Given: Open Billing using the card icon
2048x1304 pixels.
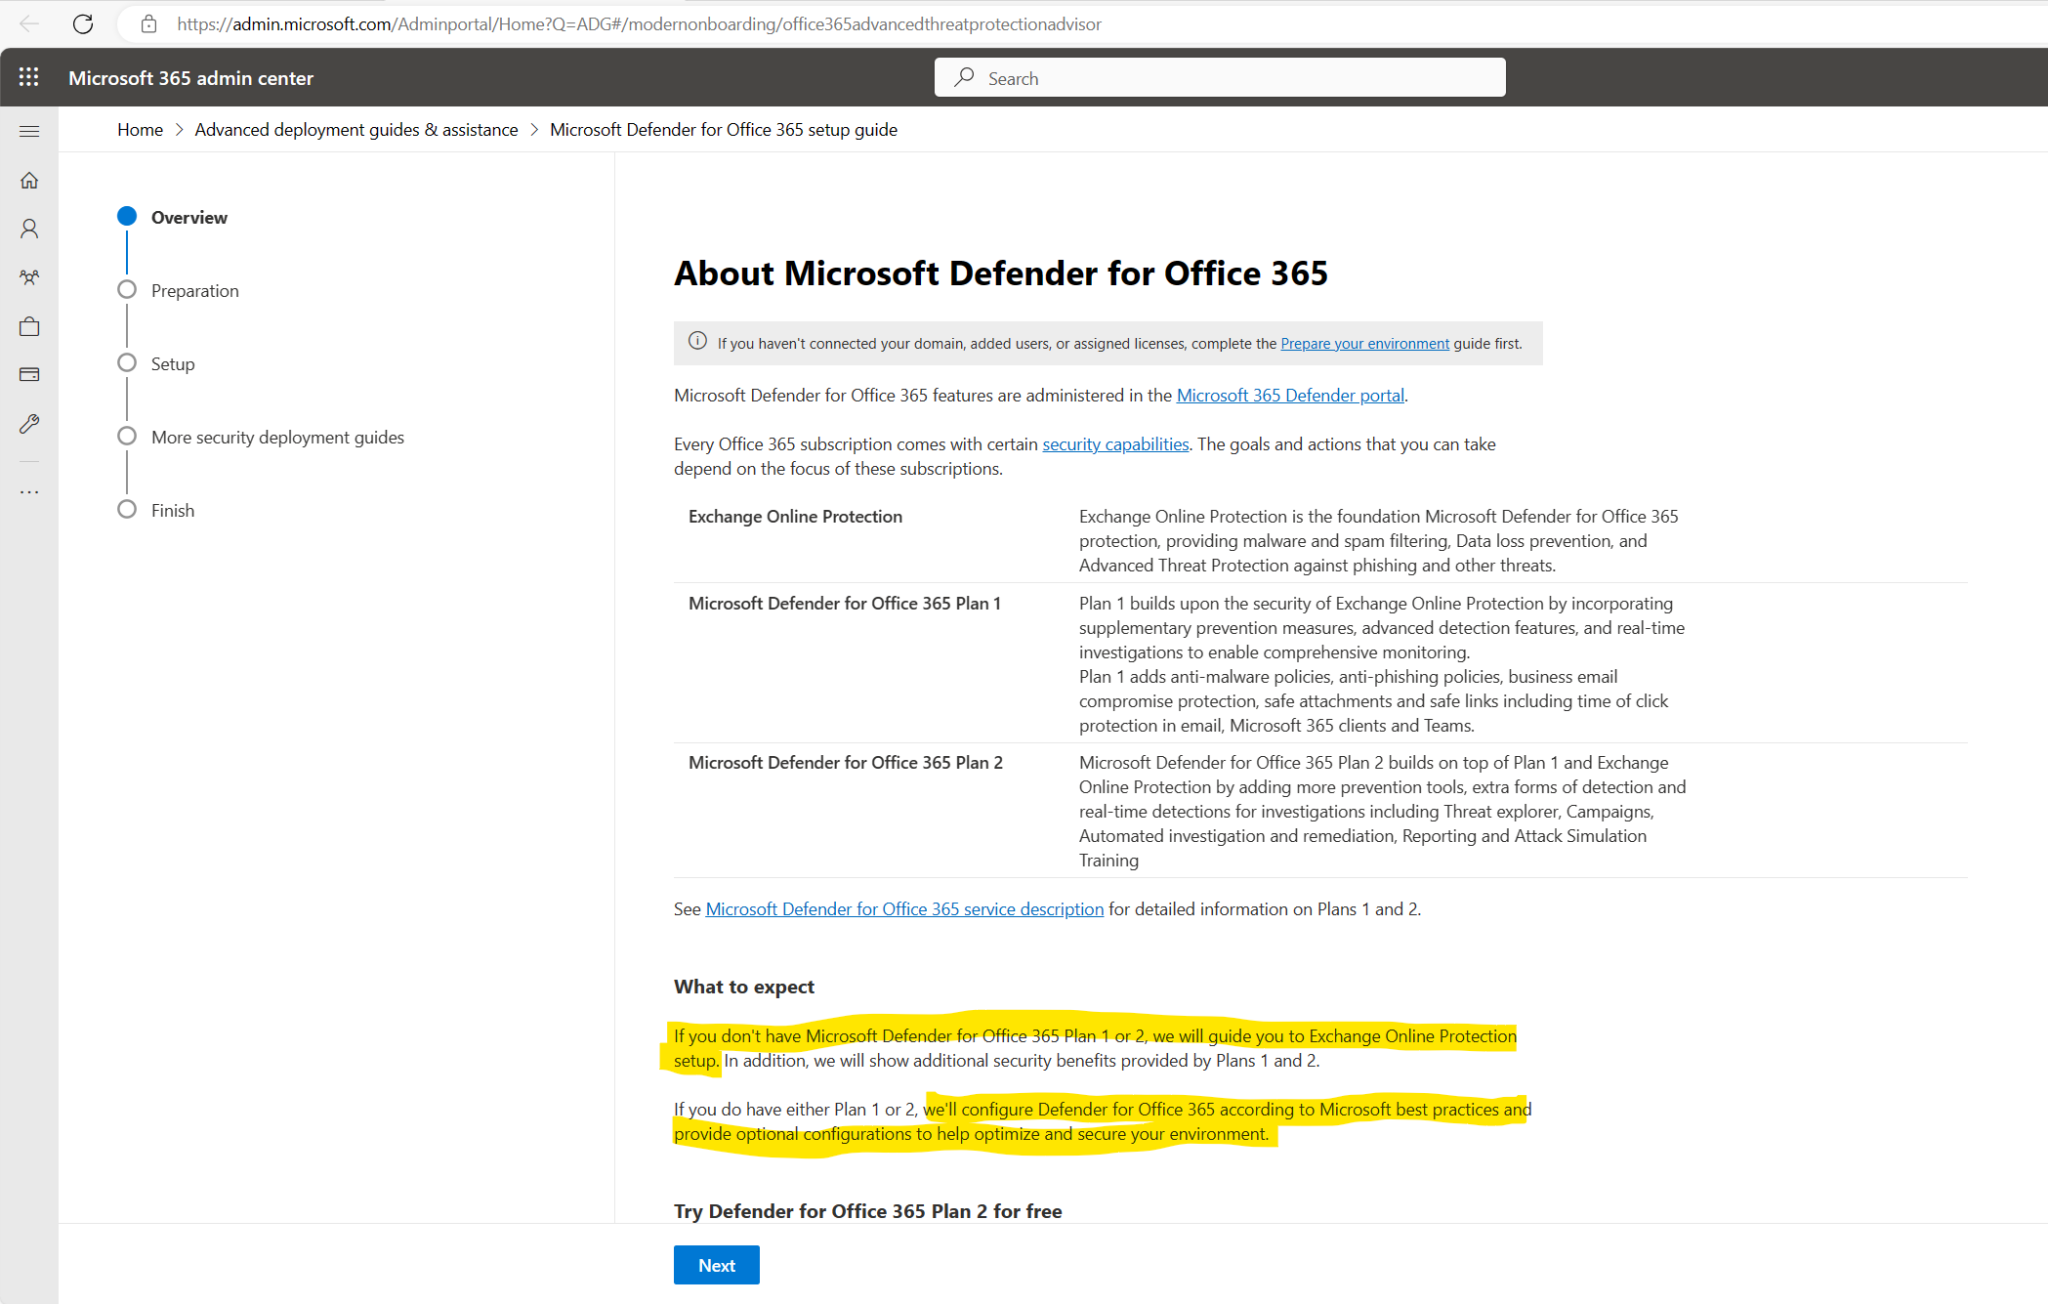Looking at the screenshot, I should (29, 374).
